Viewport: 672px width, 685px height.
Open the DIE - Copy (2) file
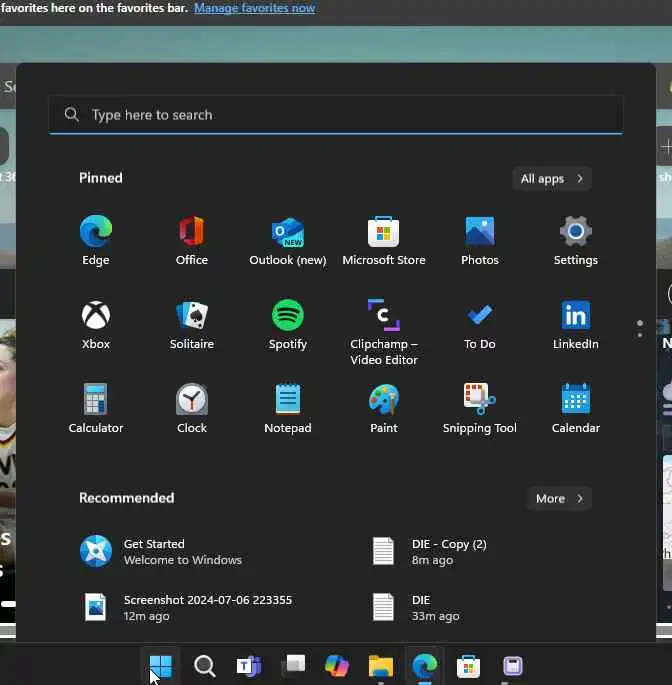(x=430, y=551)
